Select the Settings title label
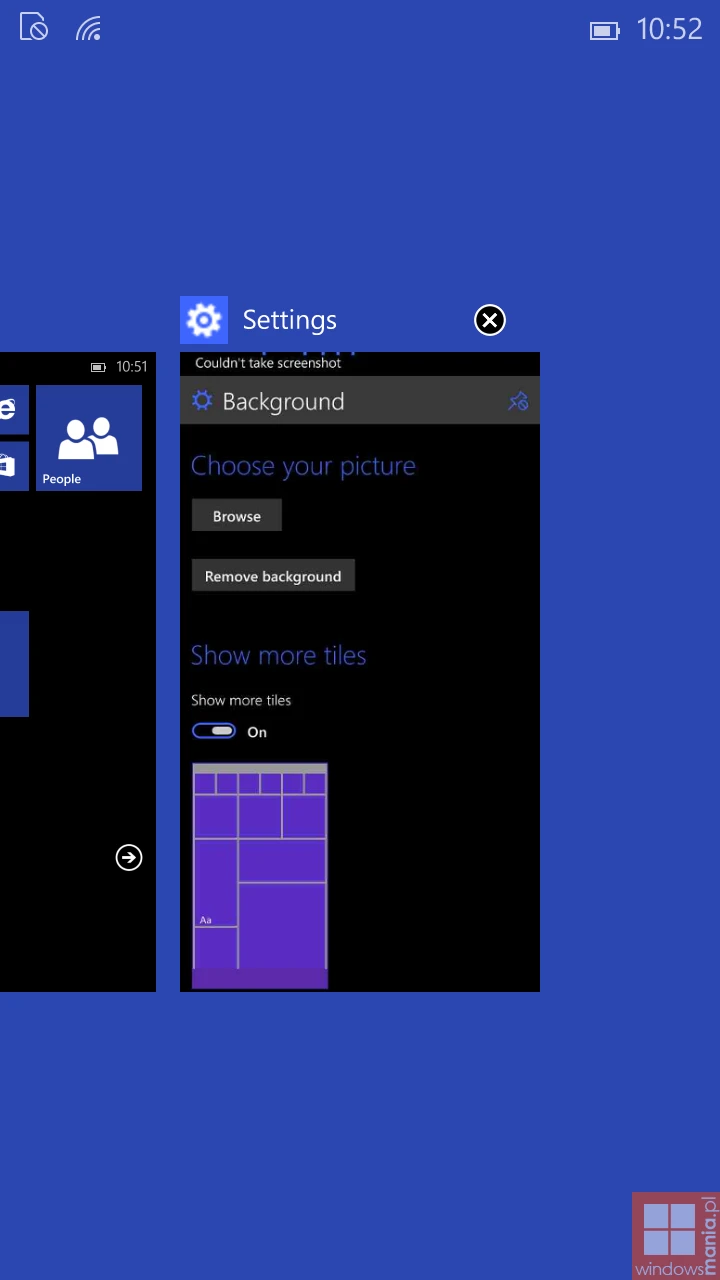Image resolution: width=720 pixels, height=1280 pixels. 290,320
